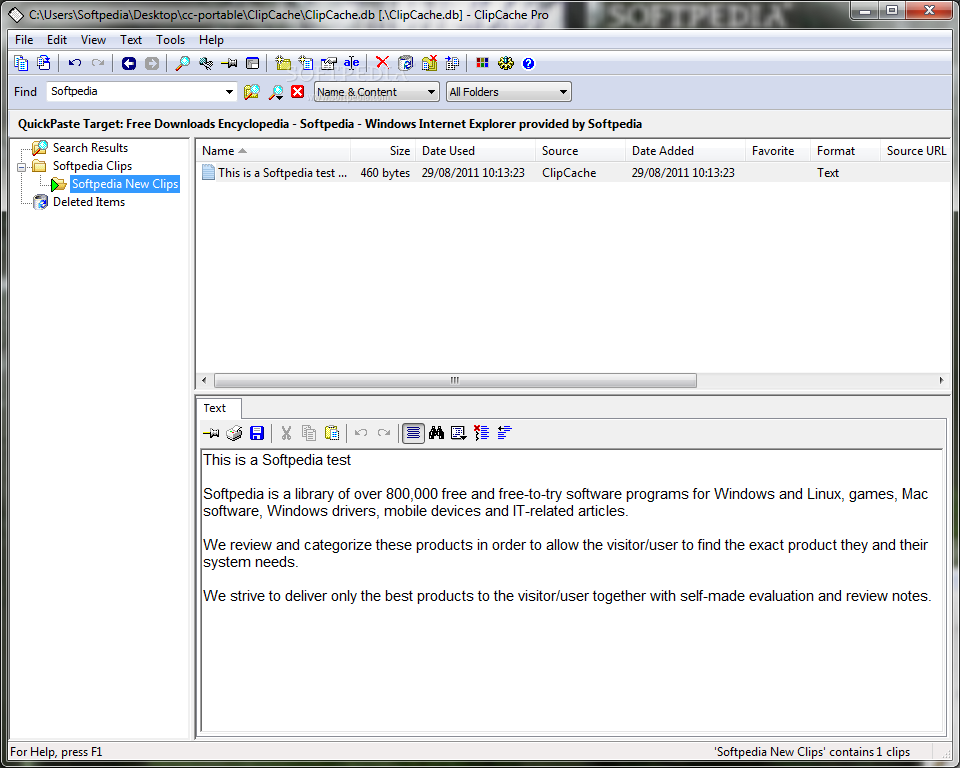Click the binoculars Find text icon
The width and height of the screenshot is (960, 768).
(x=436, y=433)
